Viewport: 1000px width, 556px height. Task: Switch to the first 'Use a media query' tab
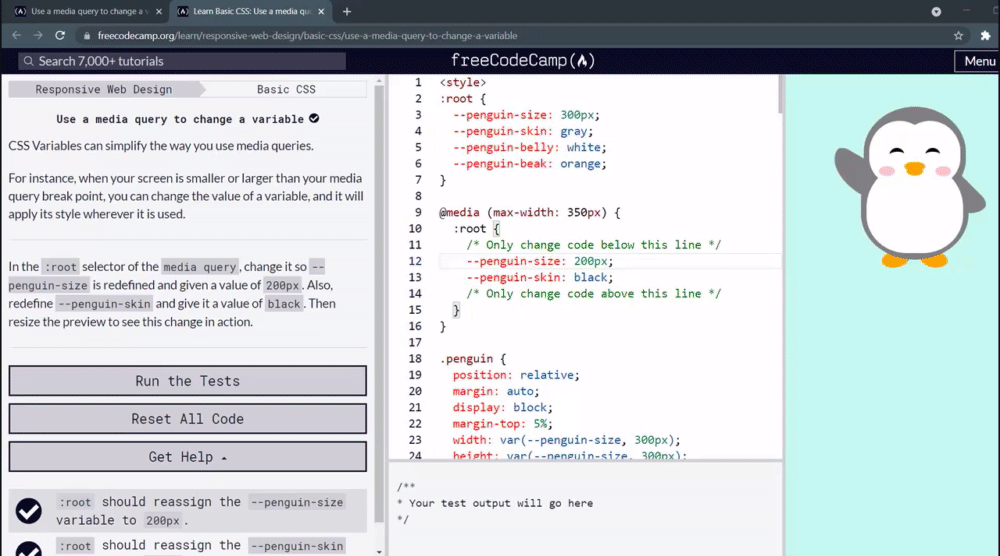(88, 11)
